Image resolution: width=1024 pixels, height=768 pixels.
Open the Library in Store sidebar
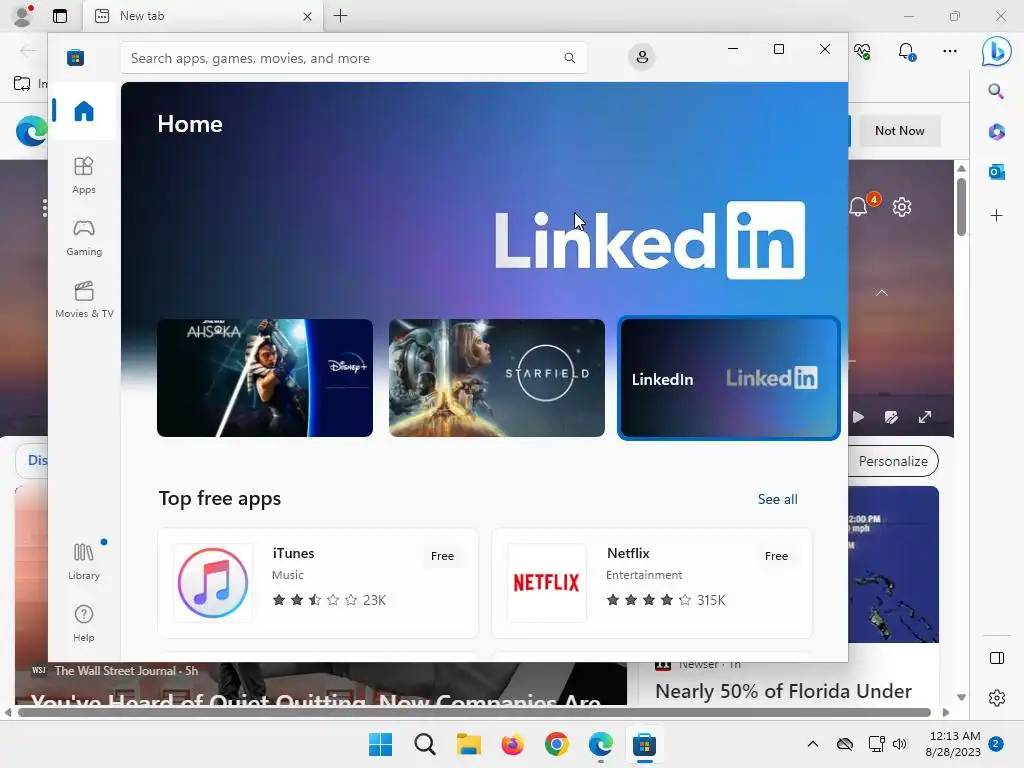[84, 561]
